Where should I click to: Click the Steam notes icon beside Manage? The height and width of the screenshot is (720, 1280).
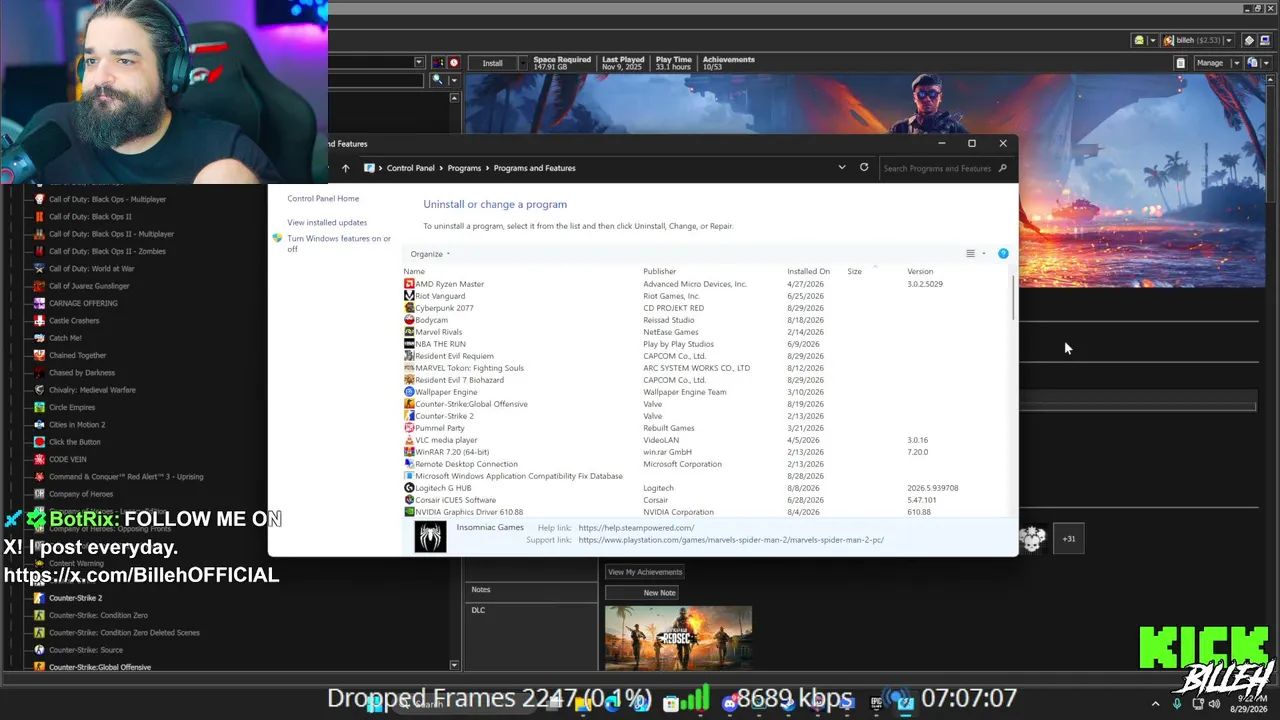[x=1180, y=63]
